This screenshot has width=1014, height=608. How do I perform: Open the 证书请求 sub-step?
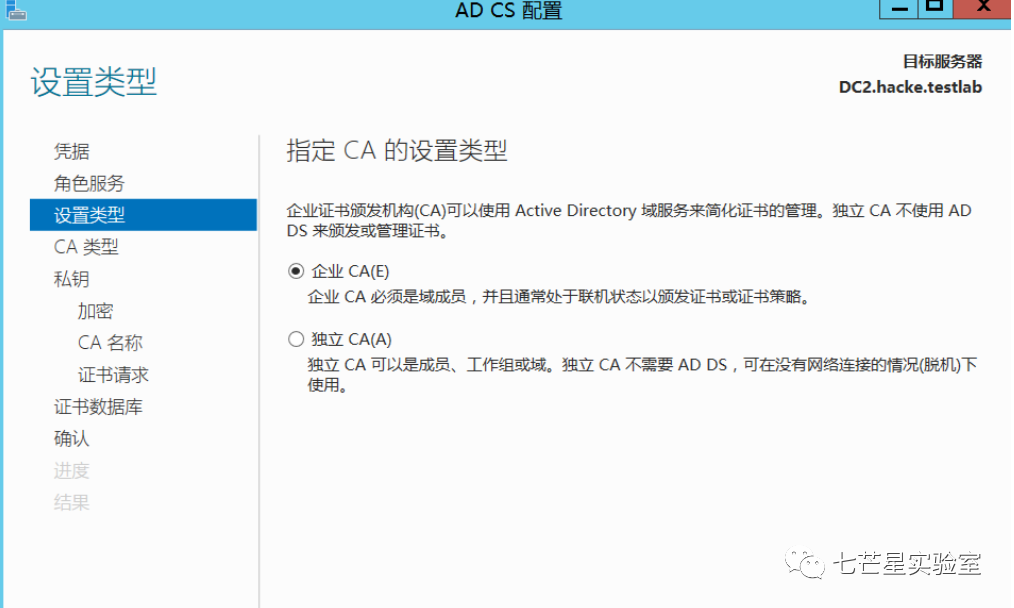click(113, 375)
